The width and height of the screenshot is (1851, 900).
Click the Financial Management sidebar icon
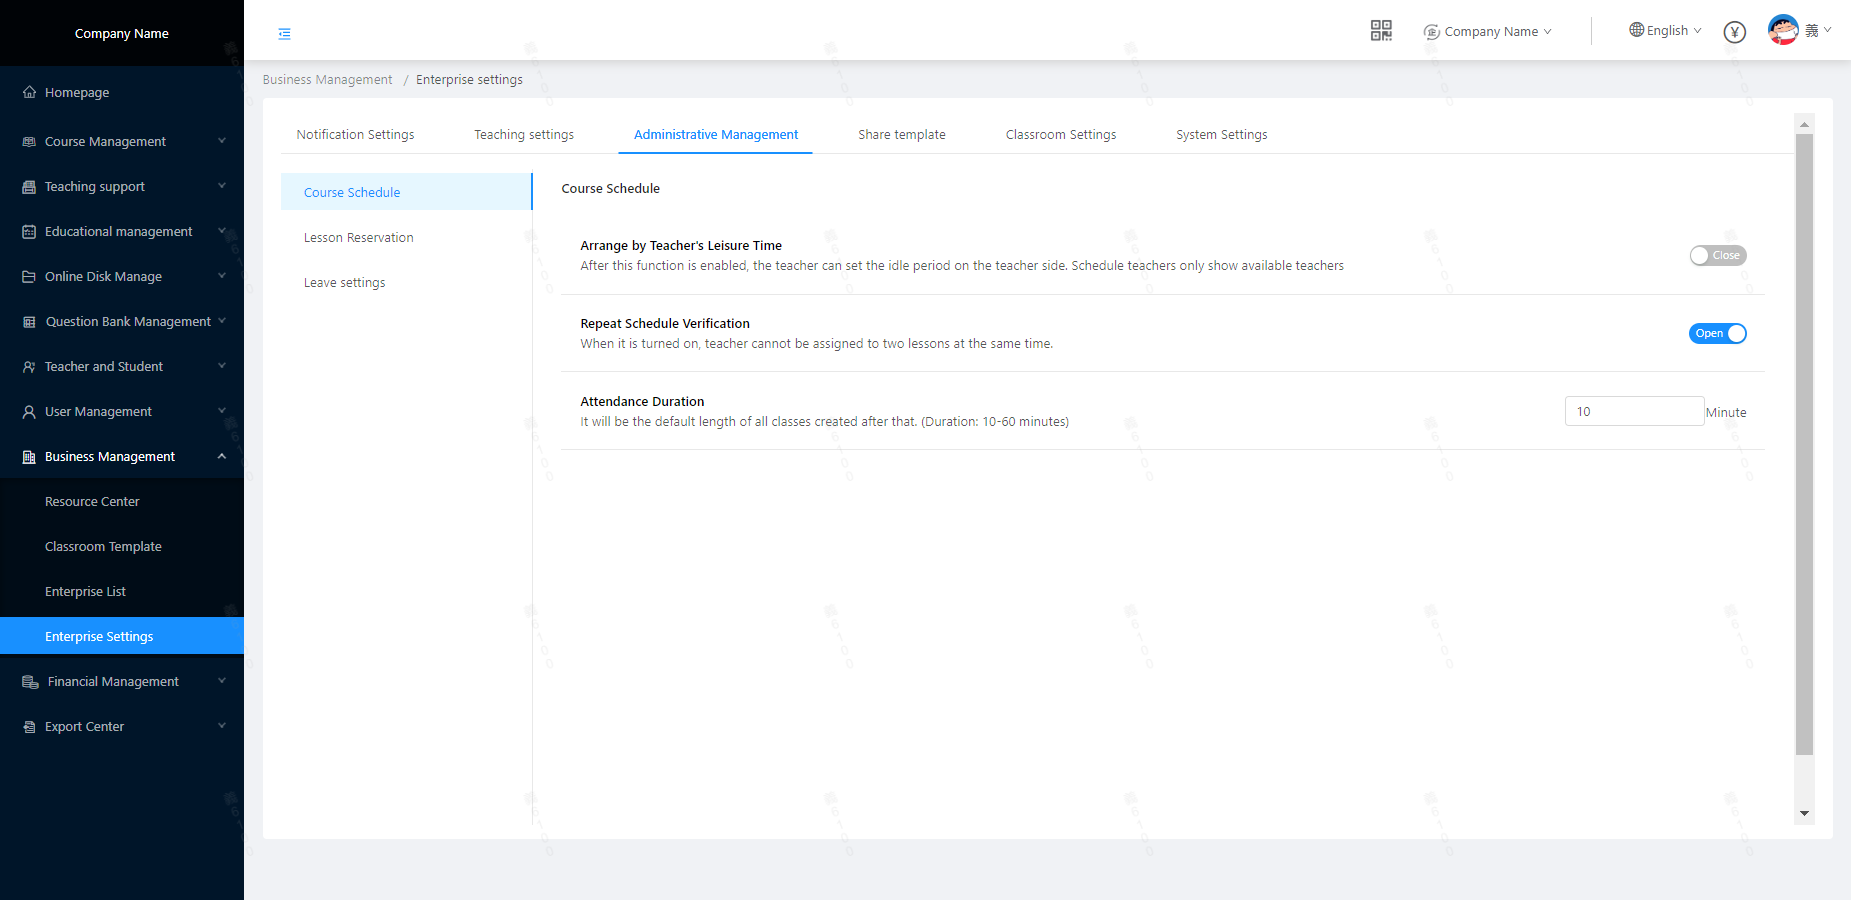pos(30,682)
